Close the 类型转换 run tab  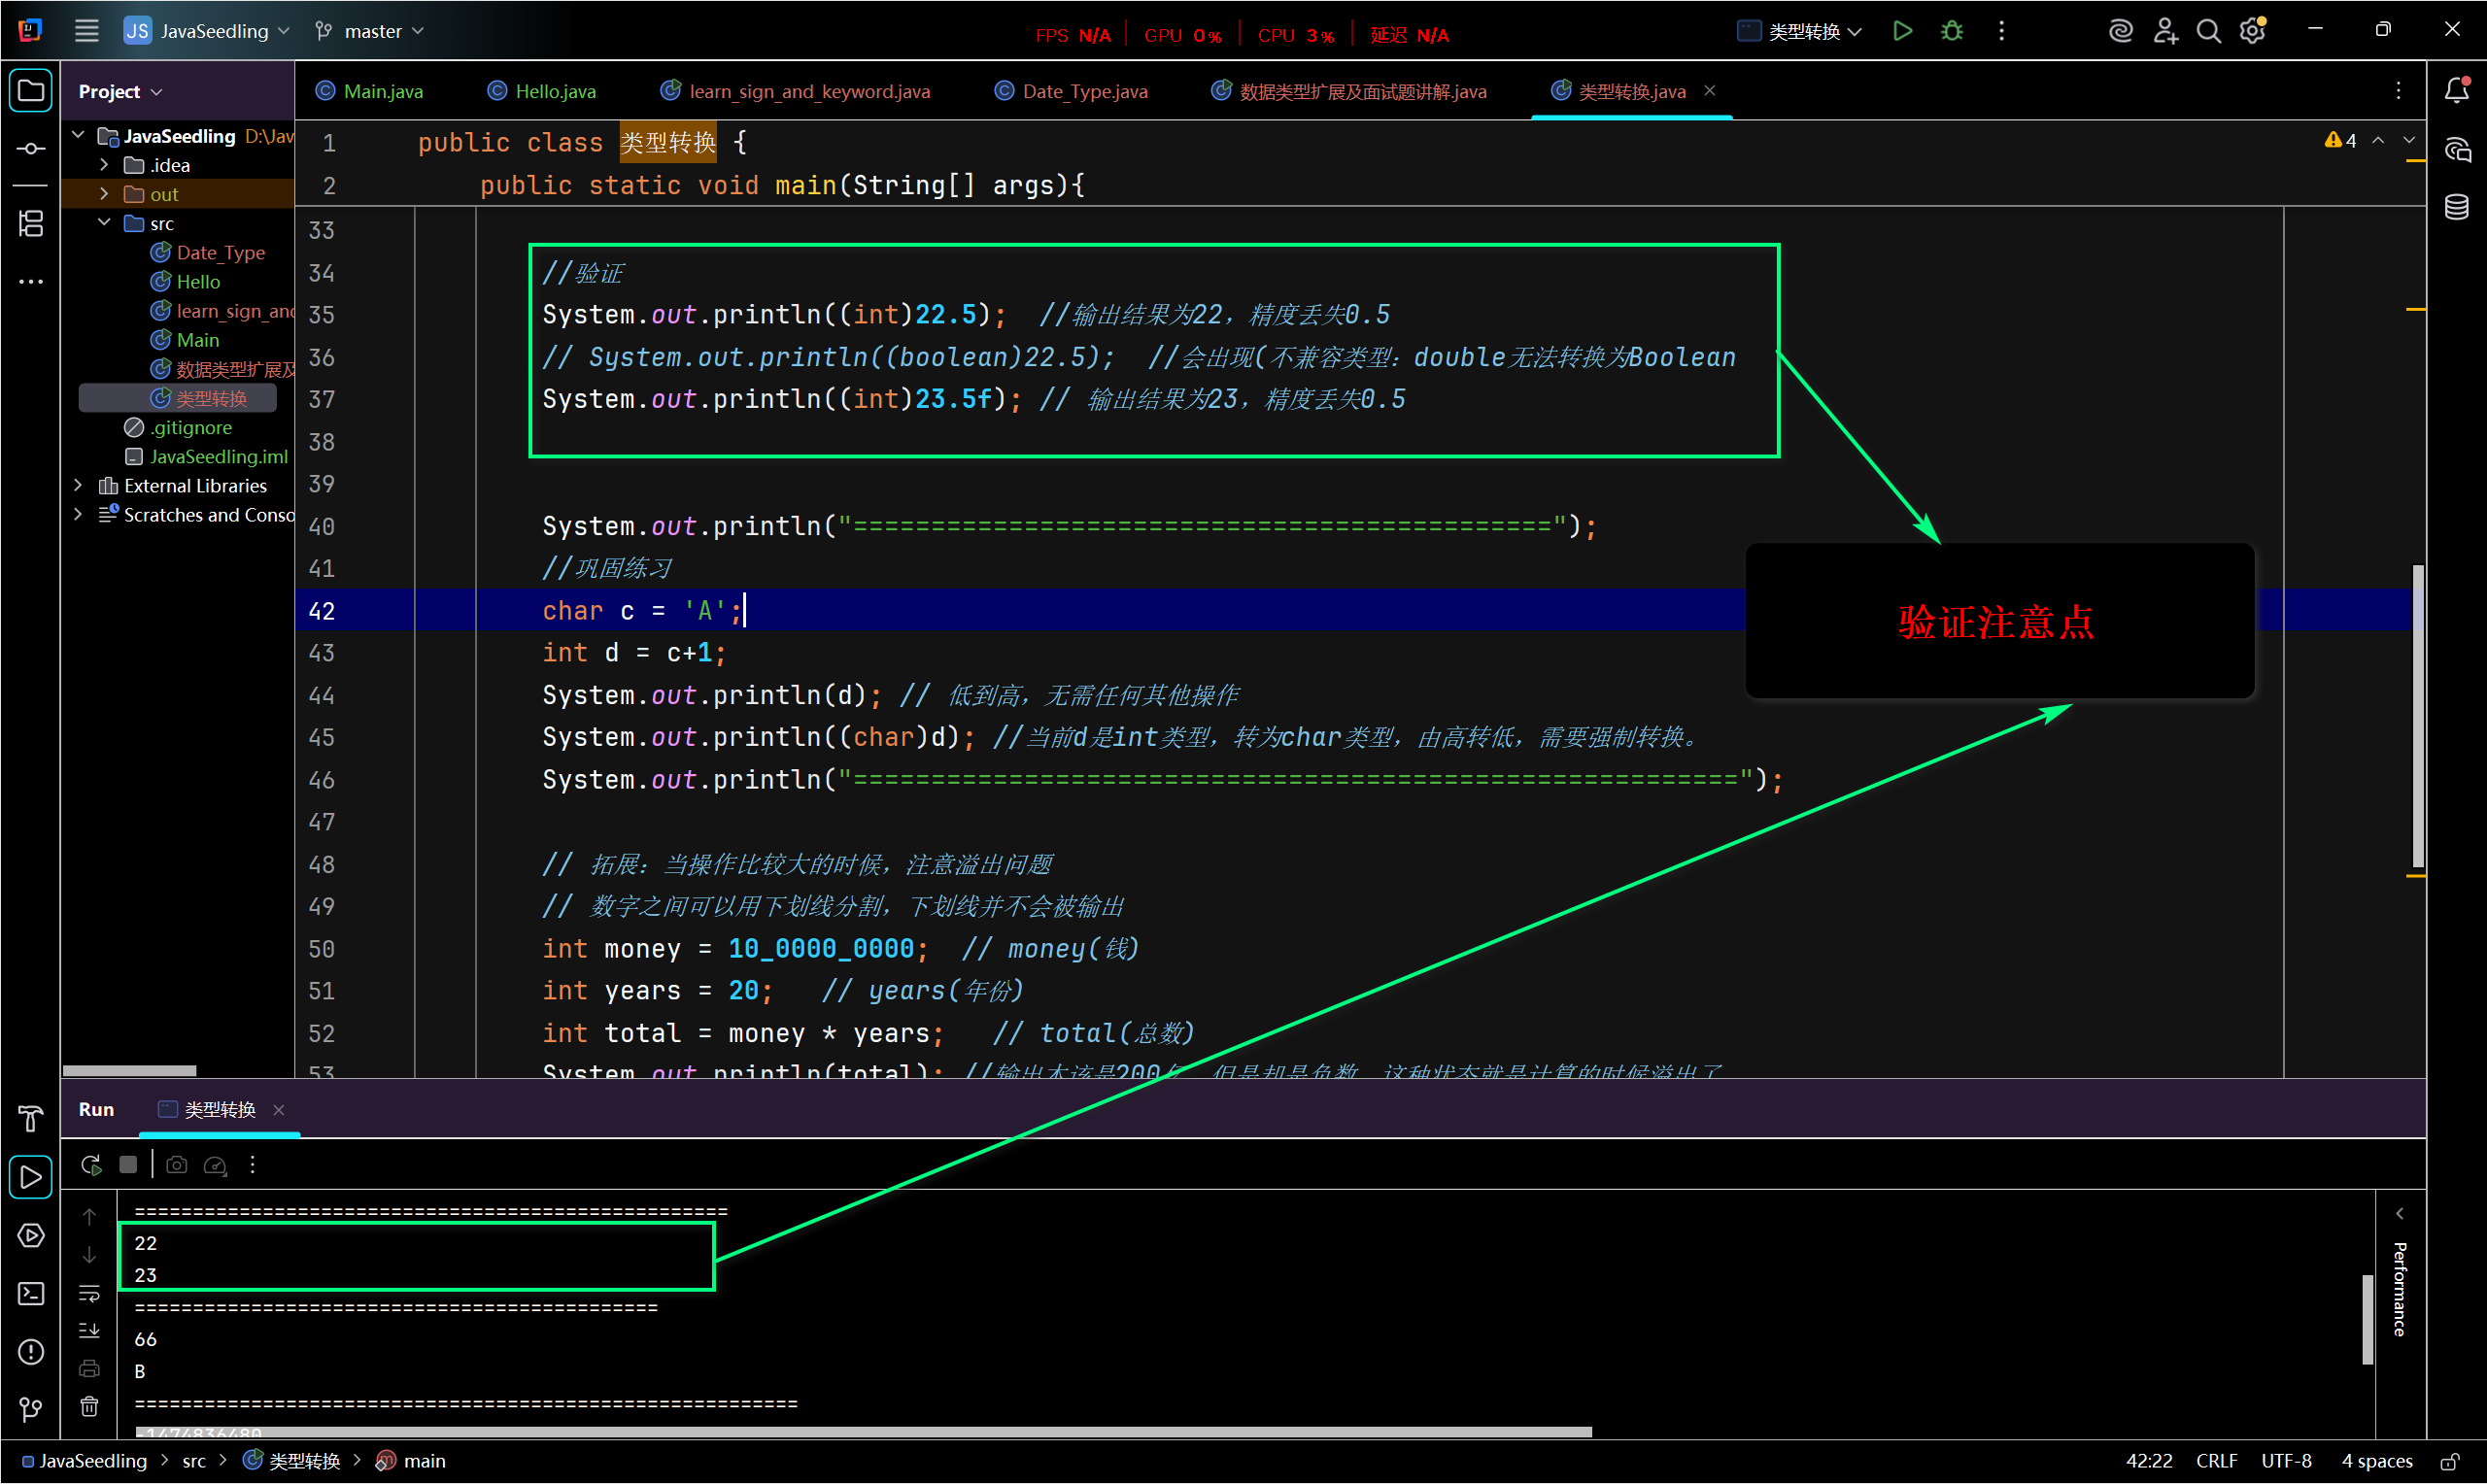[x=279, y=1110]
